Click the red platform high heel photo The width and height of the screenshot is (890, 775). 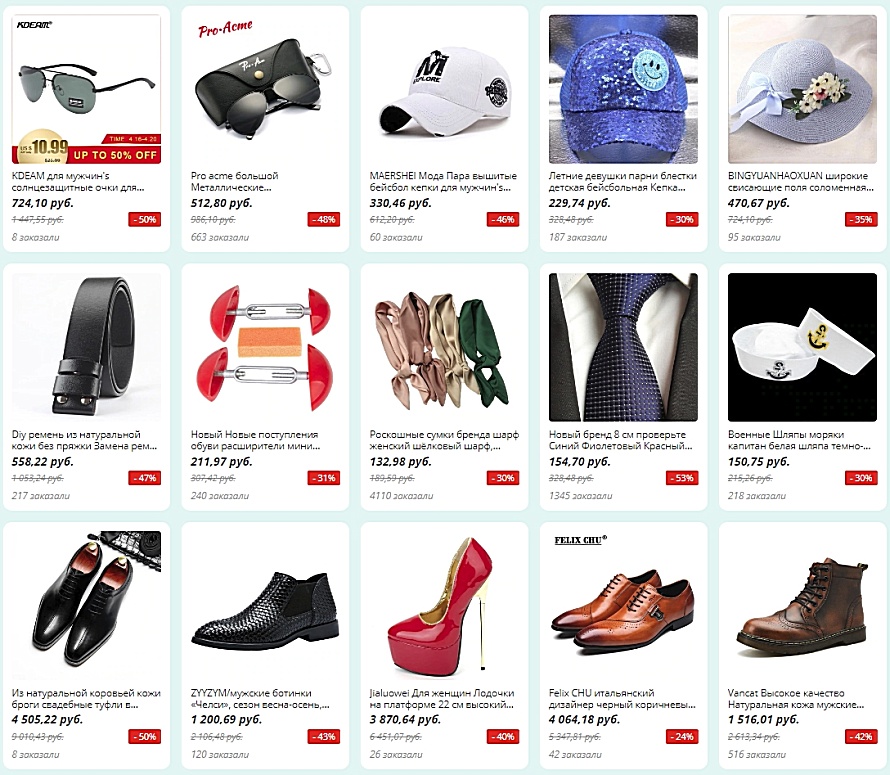point(444,606)
